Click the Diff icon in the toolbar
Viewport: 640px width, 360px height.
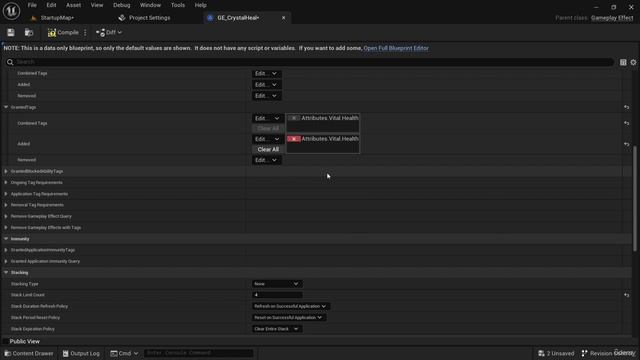click(x=100, y=33)
